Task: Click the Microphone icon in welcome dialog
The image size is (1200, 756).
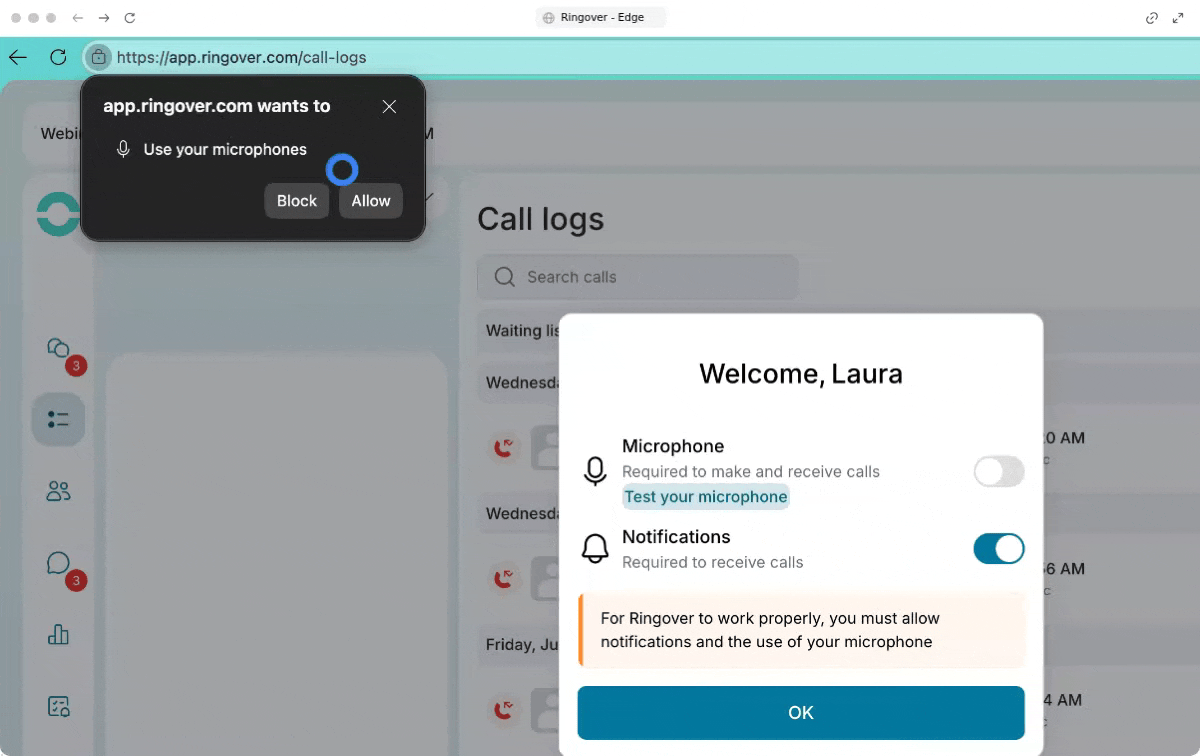Action: 595,471
